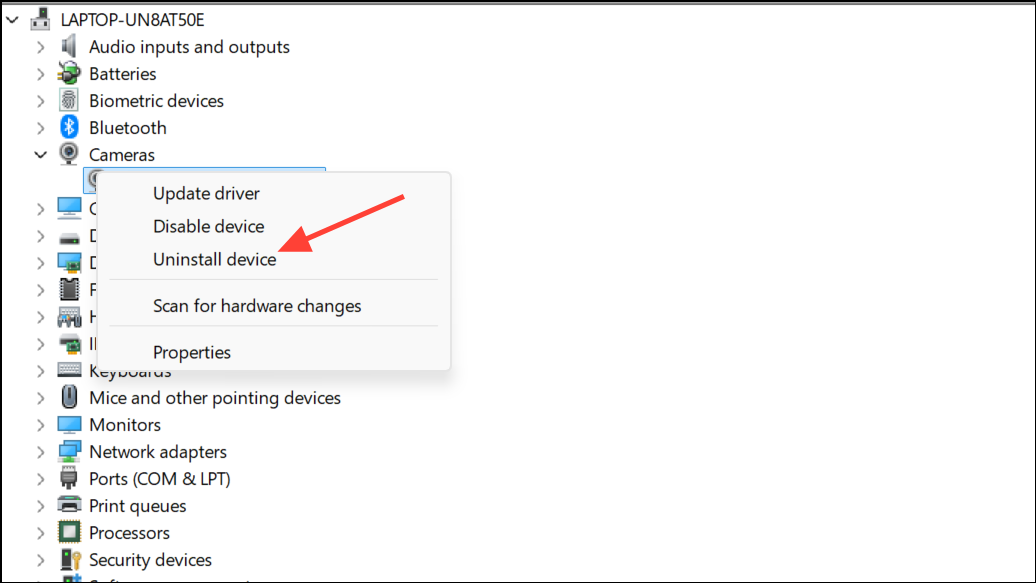Click Scan for hardware changes

[x=257, y=305]
